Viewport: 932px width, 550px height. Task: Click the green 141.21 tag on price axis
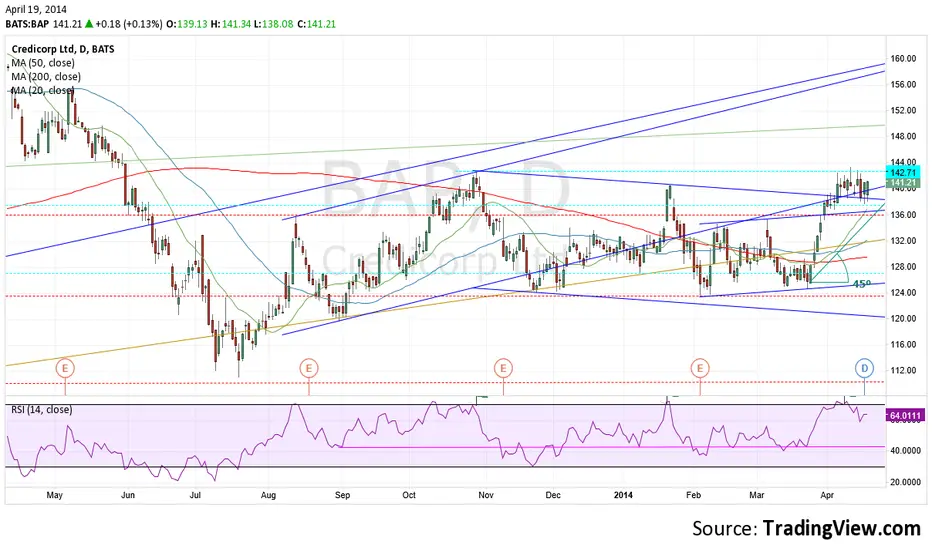coord(903,183)
